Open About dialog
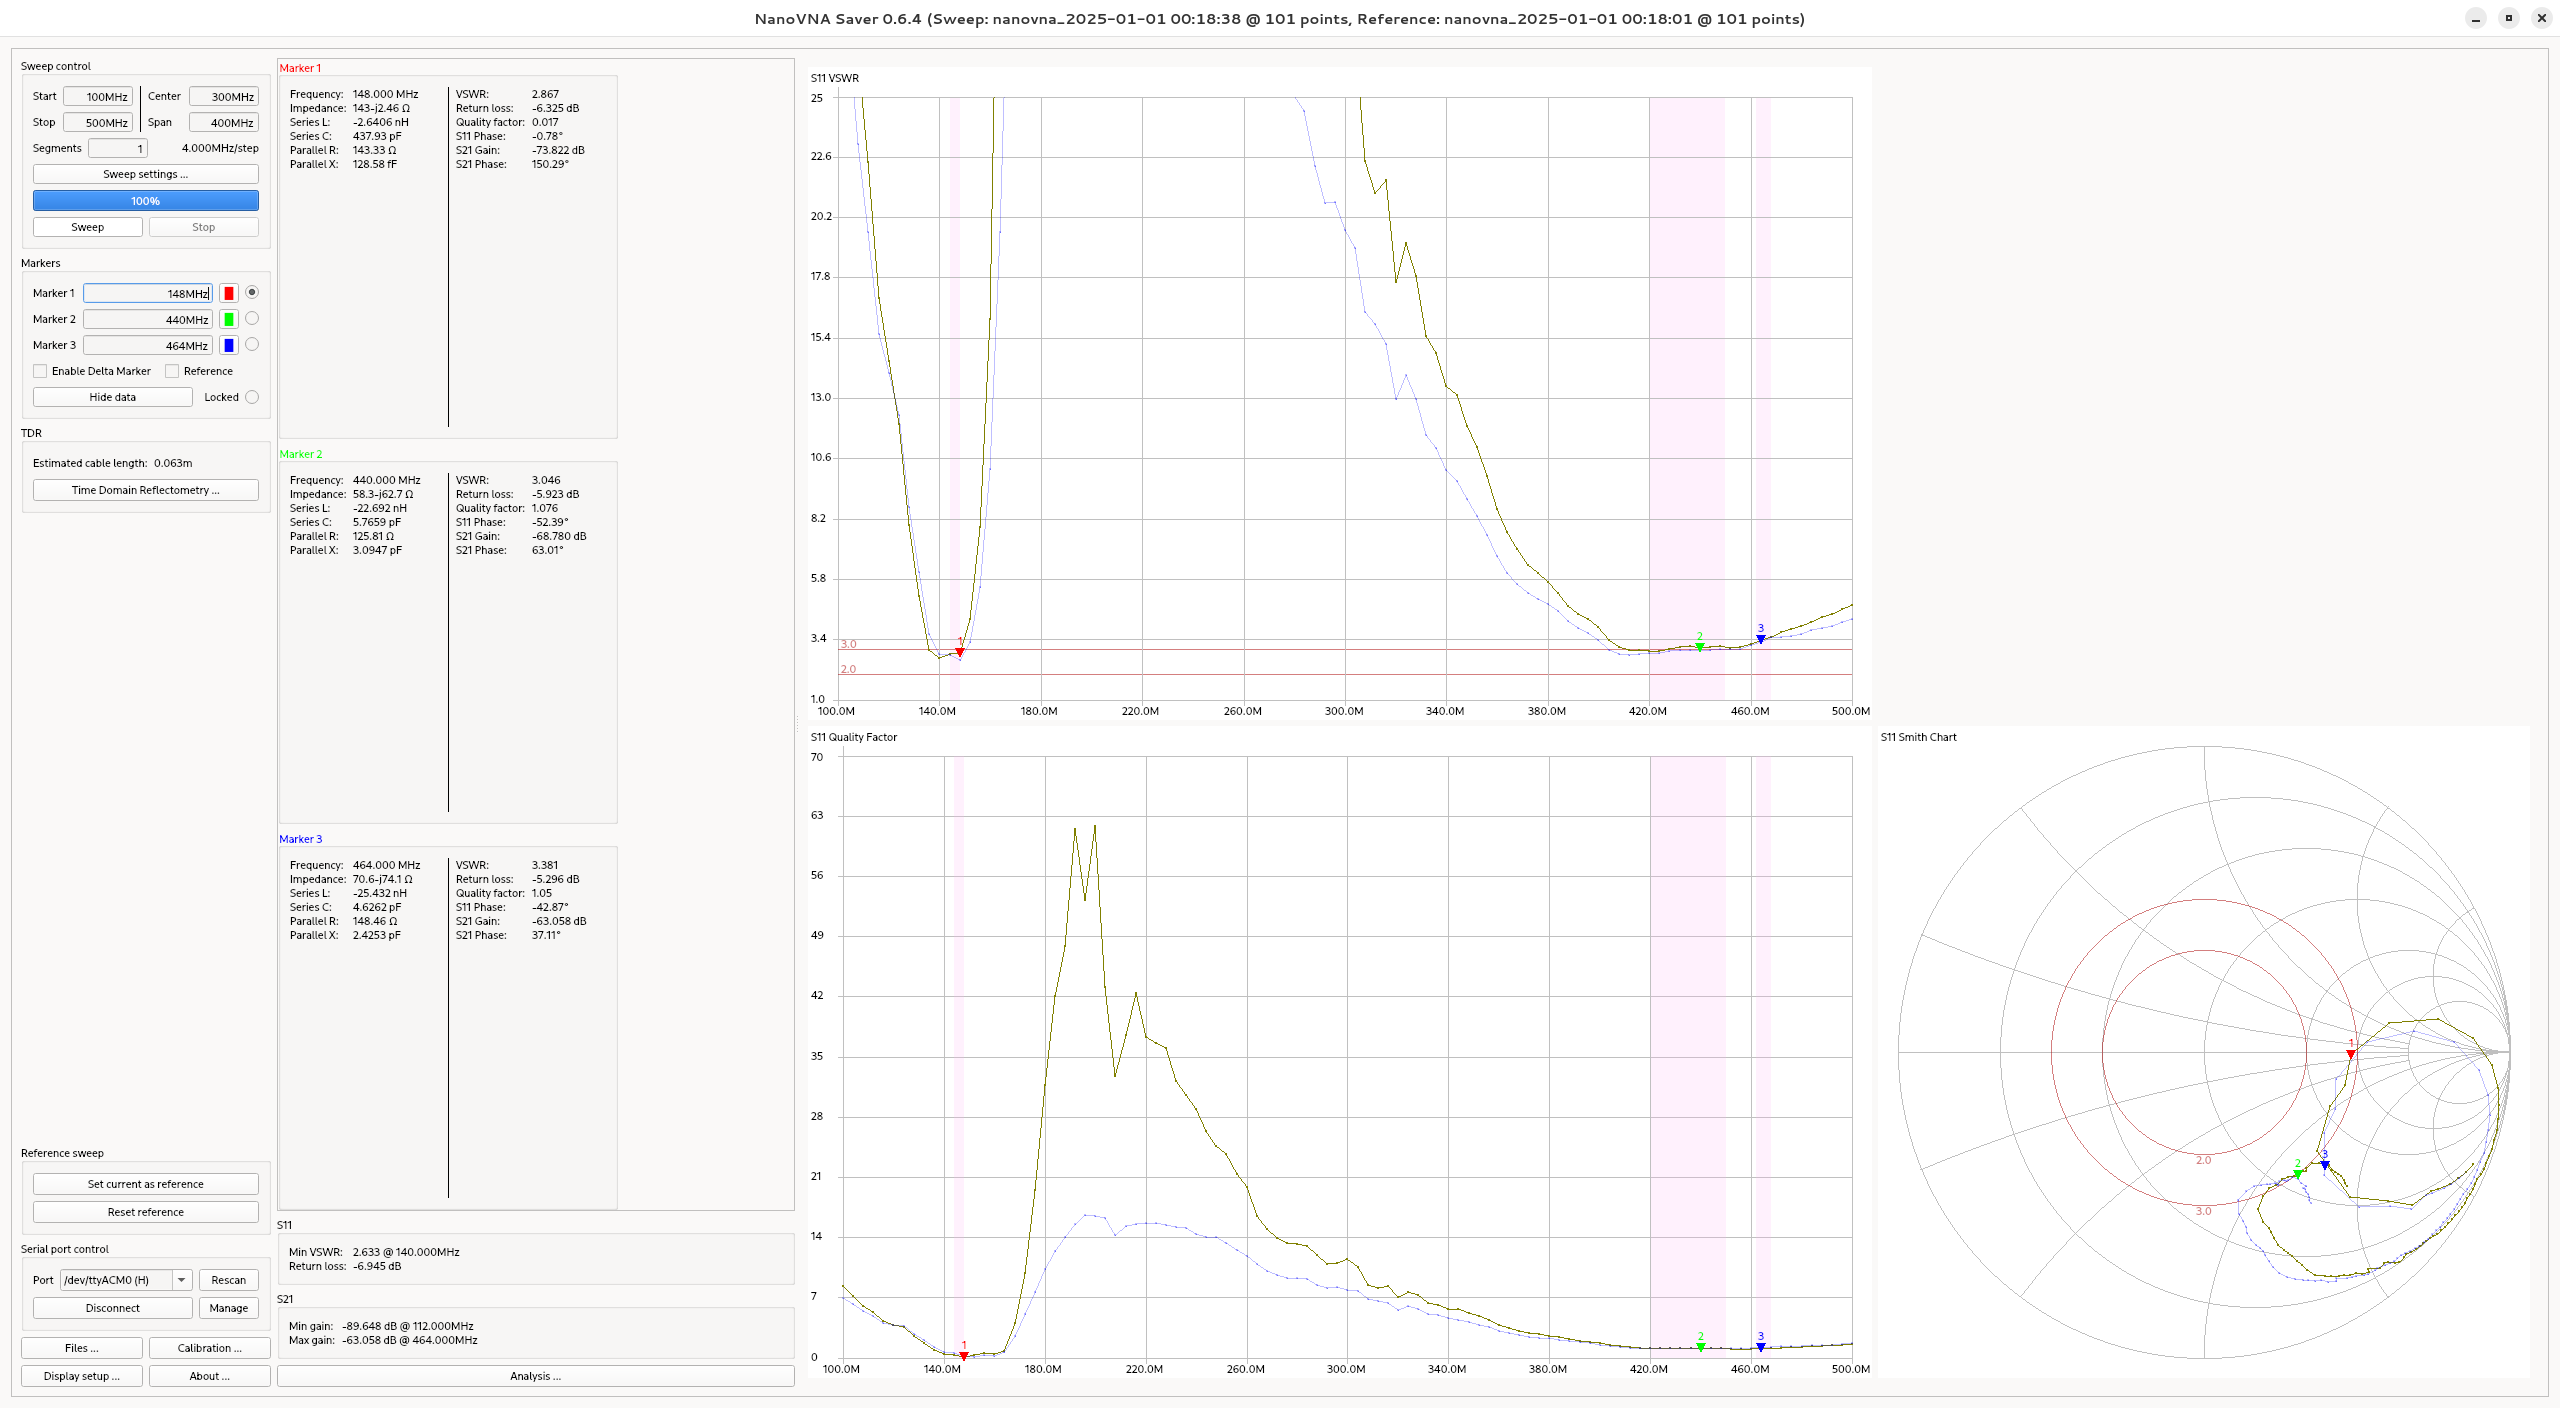The width and height of the screenshot is (2560, 1408). point(210,1376)
